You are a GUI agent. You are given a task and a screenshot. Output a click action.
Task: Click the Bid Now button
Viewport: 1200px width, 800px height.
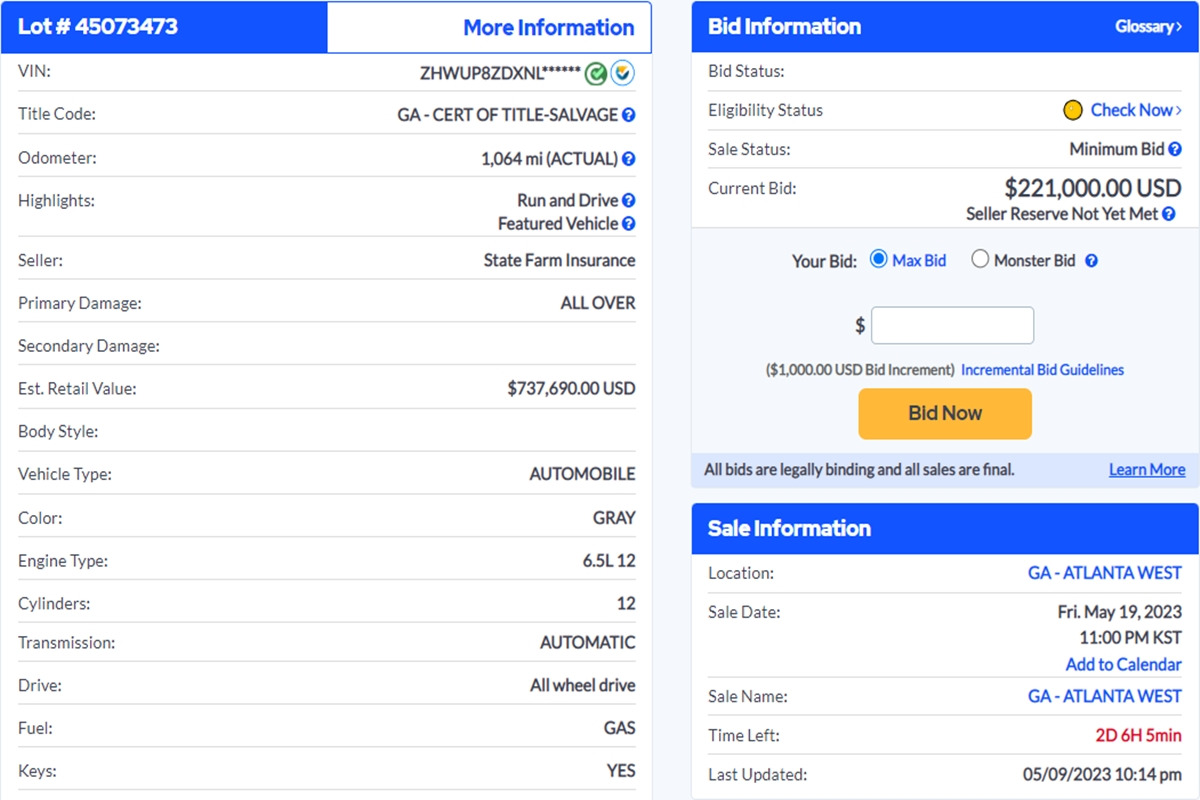945,413
